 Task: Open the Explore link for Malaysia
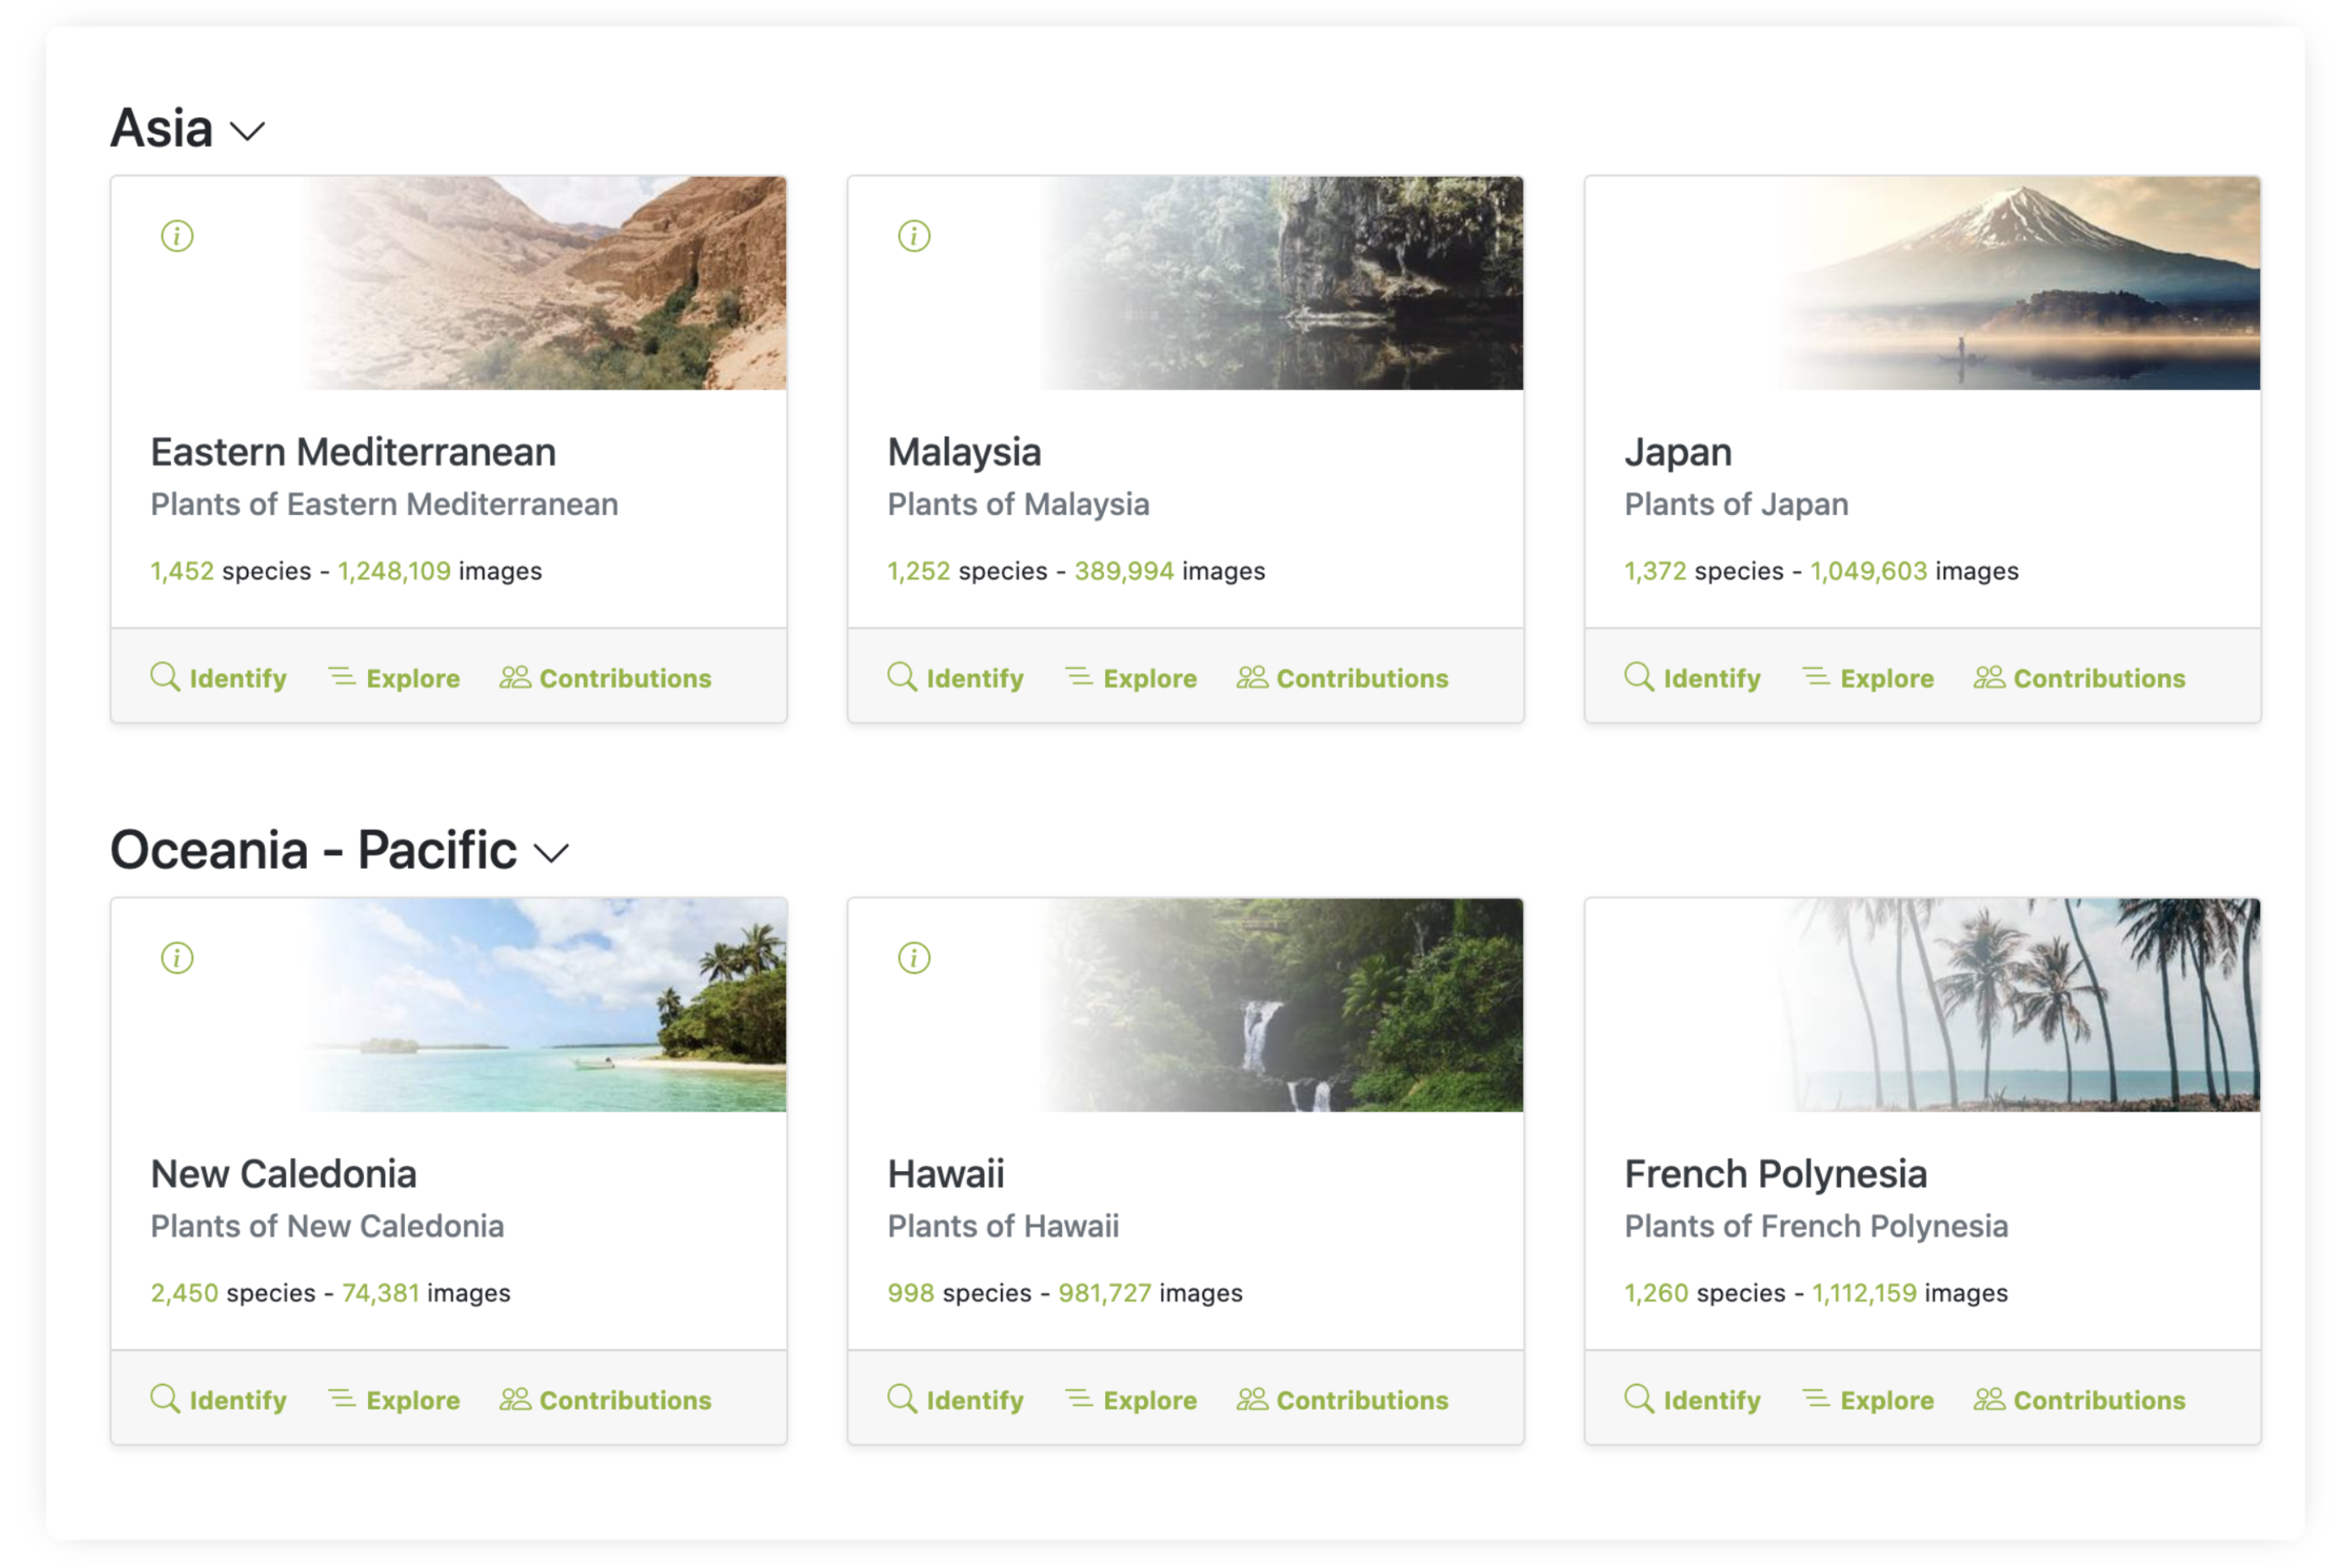[x=1131, y=679]
